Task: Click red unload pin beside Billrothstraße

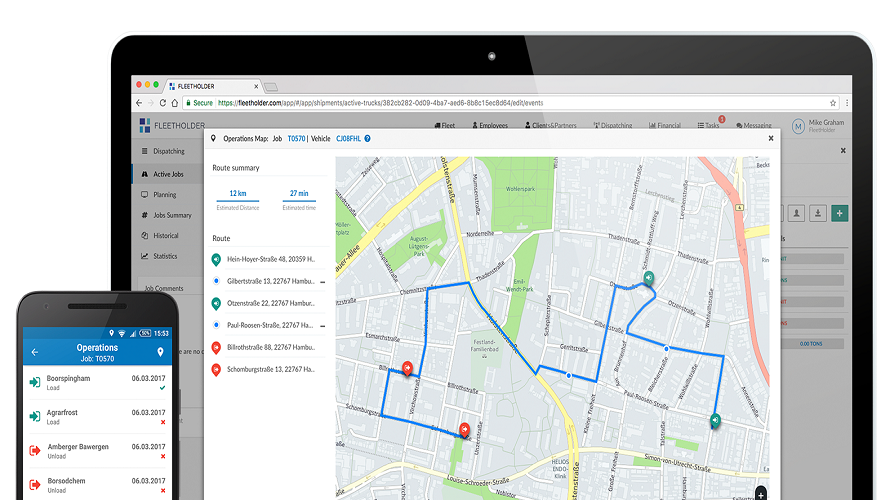Action: [216, 347]
